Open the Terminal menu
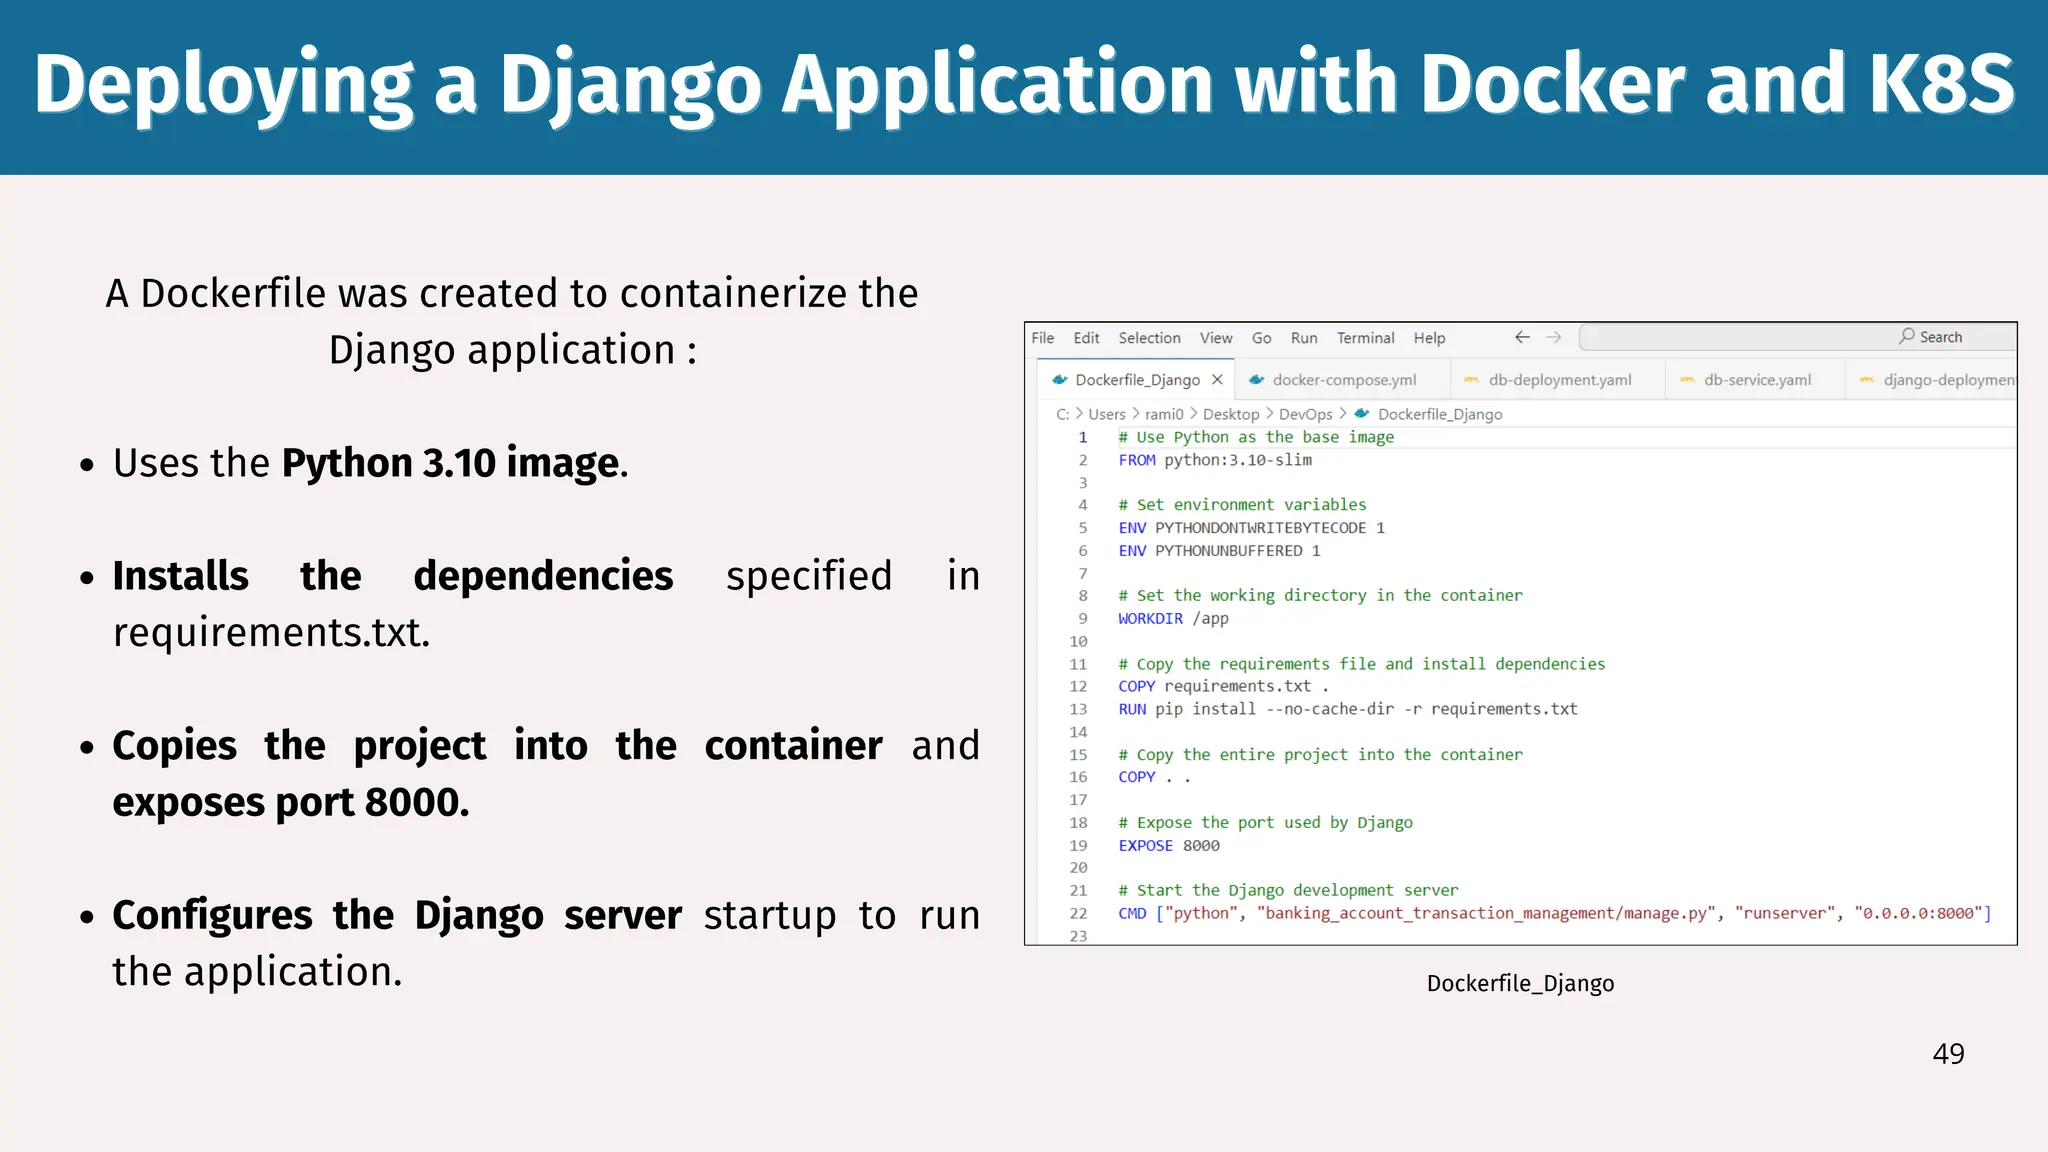Screen dimensions: 2048x1152 1365,338
